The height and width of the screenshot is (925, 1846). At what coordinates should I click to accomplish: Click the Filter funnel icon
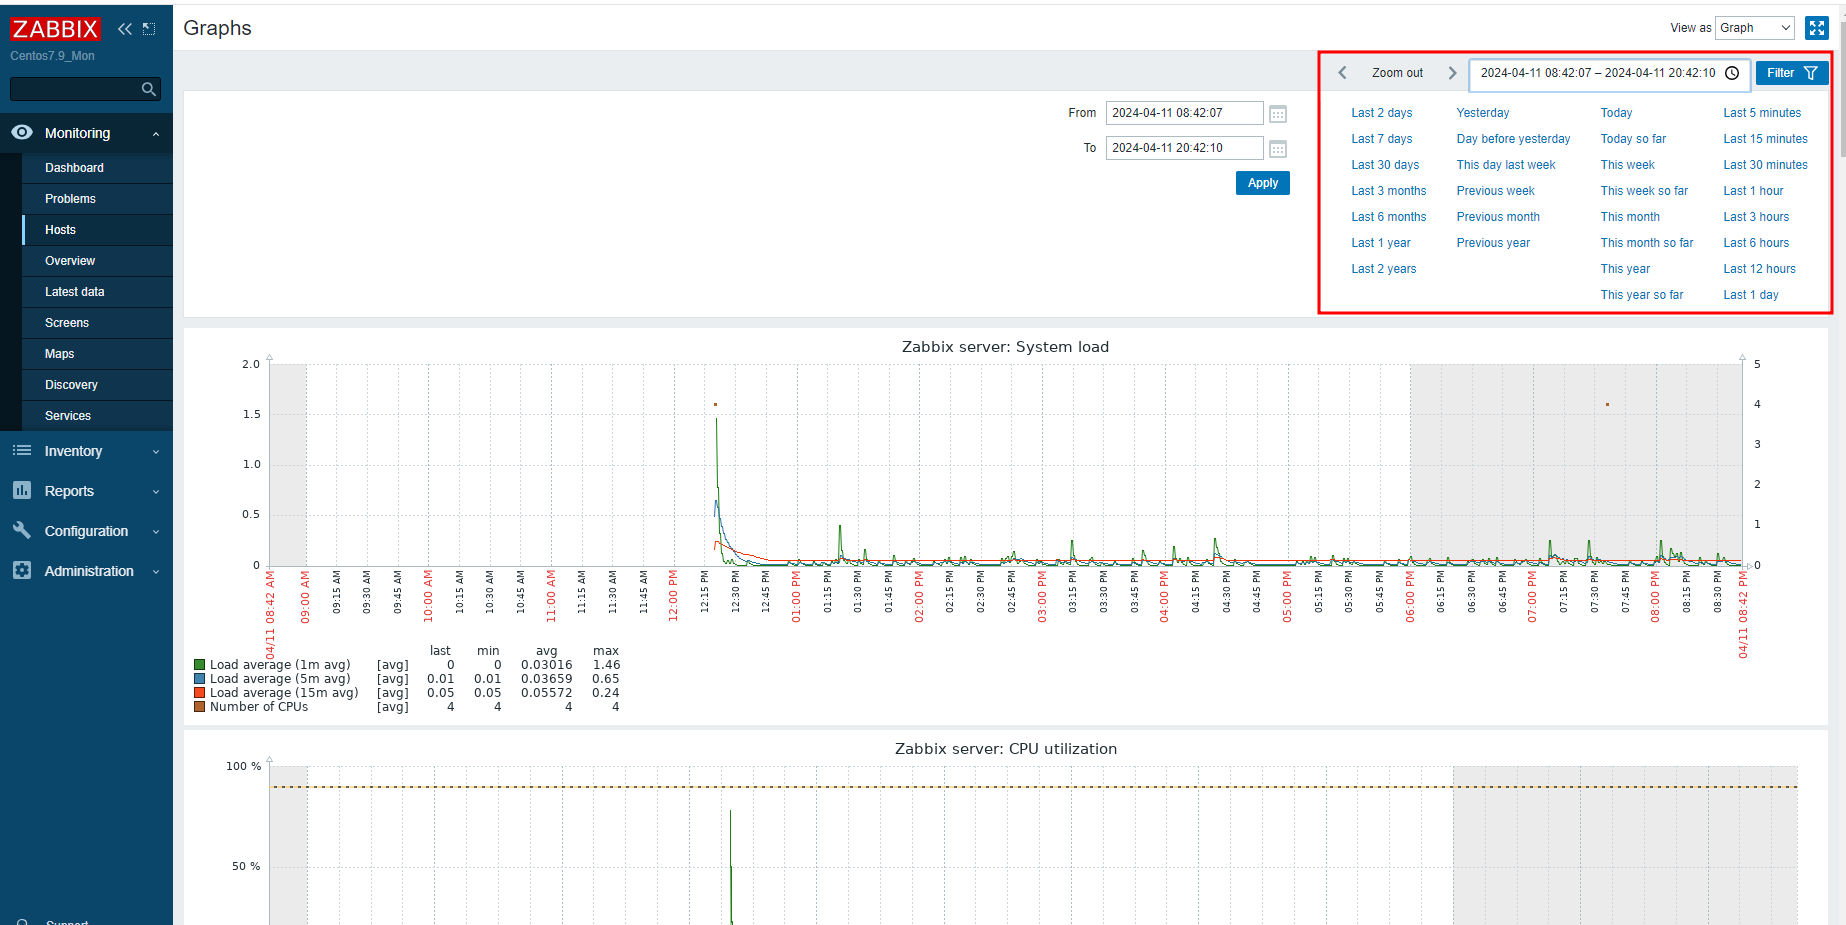[1811, 73]
